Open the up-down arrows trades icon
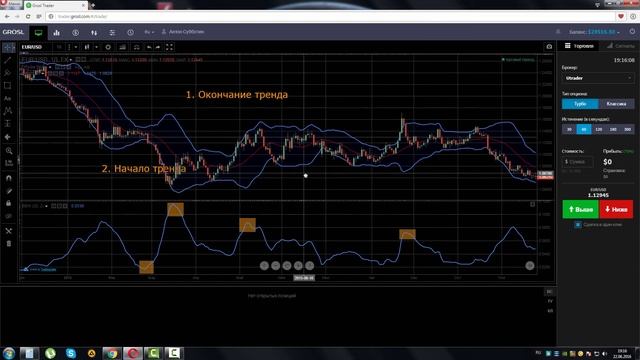Viewport: 640px width, 360px height. (94, 33)
